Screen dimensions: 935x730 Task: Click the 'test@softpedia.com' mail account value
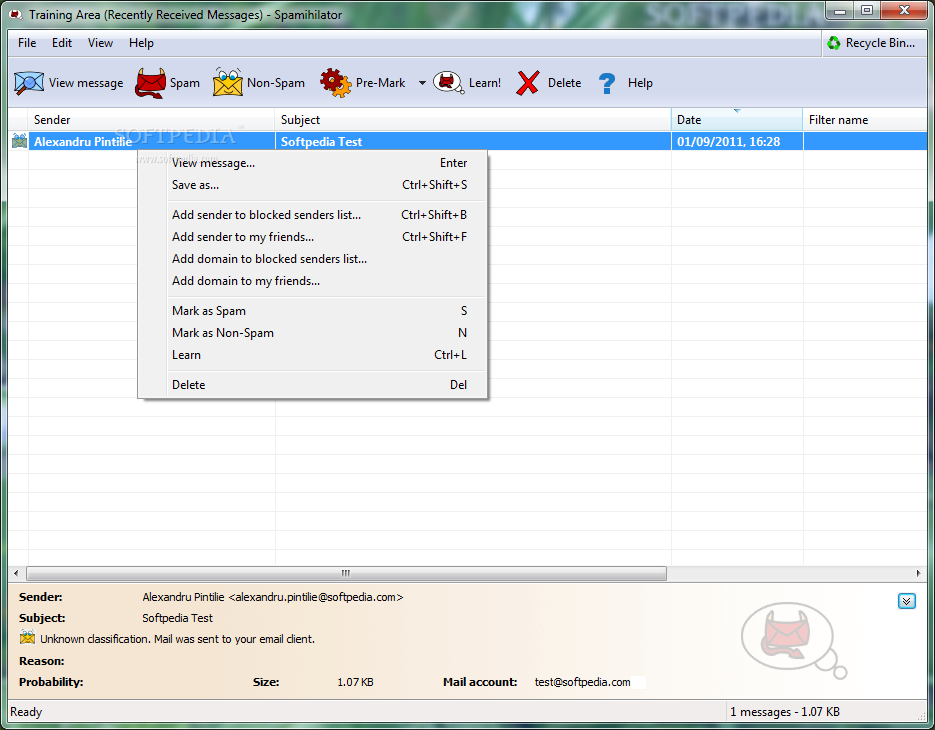click(x=583, y=682)
